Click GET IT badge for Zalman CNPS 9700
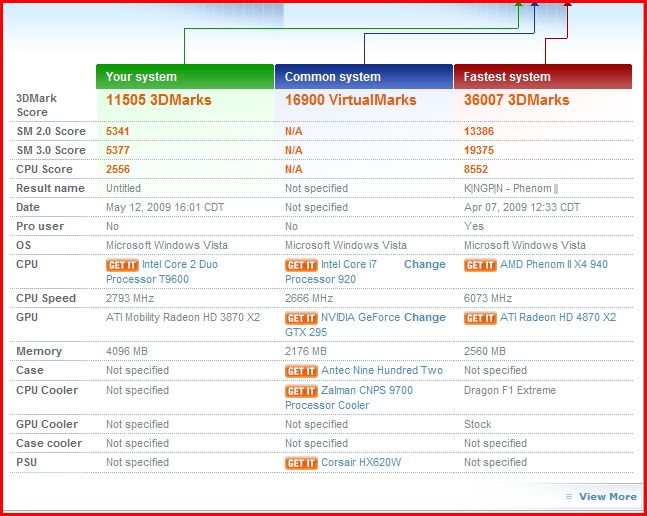The image size is (647, 516). [x=301, y=391]
